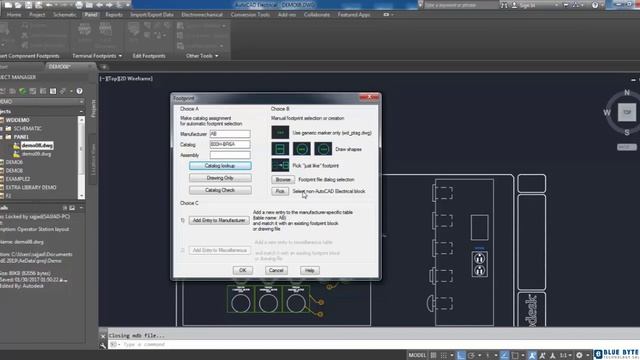Image resolution: width=640 pixels, height=360 pixels.
Task: Click the Save icon in quick access toolbar
Action: point(29,5)
